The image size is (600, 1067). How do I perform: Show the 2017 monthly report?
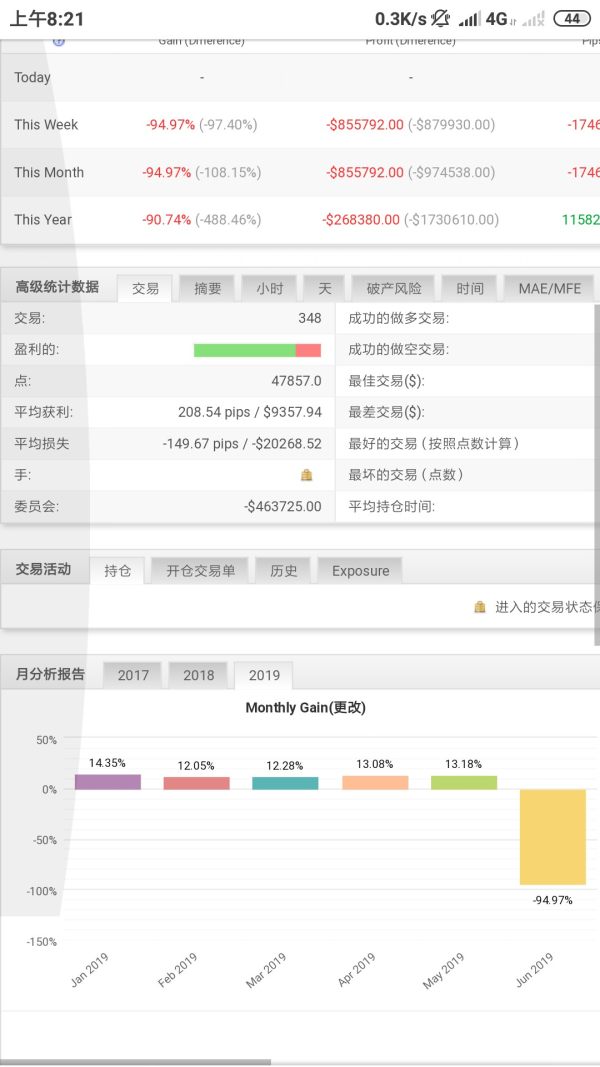(x=133, y=675)
